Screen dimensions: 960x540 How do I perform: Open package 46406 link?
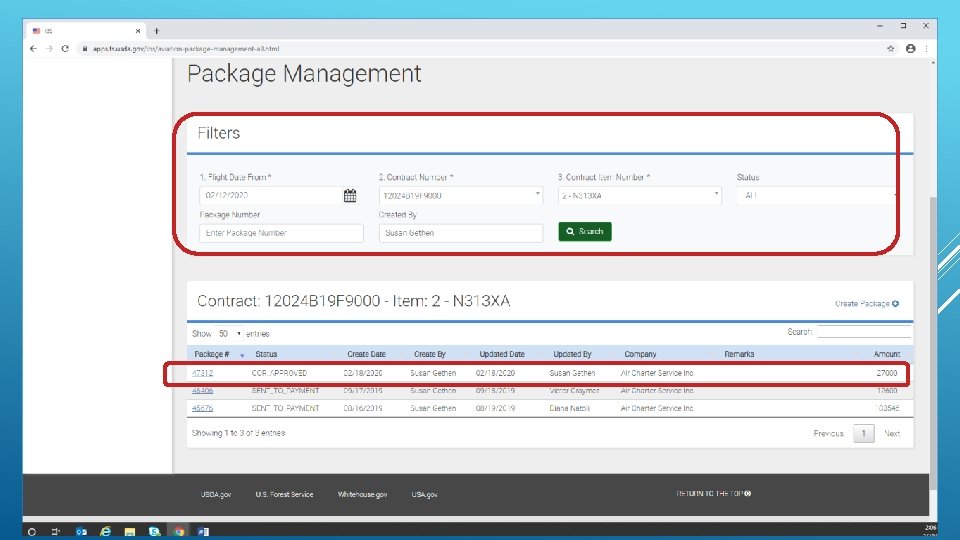point(202,391)
